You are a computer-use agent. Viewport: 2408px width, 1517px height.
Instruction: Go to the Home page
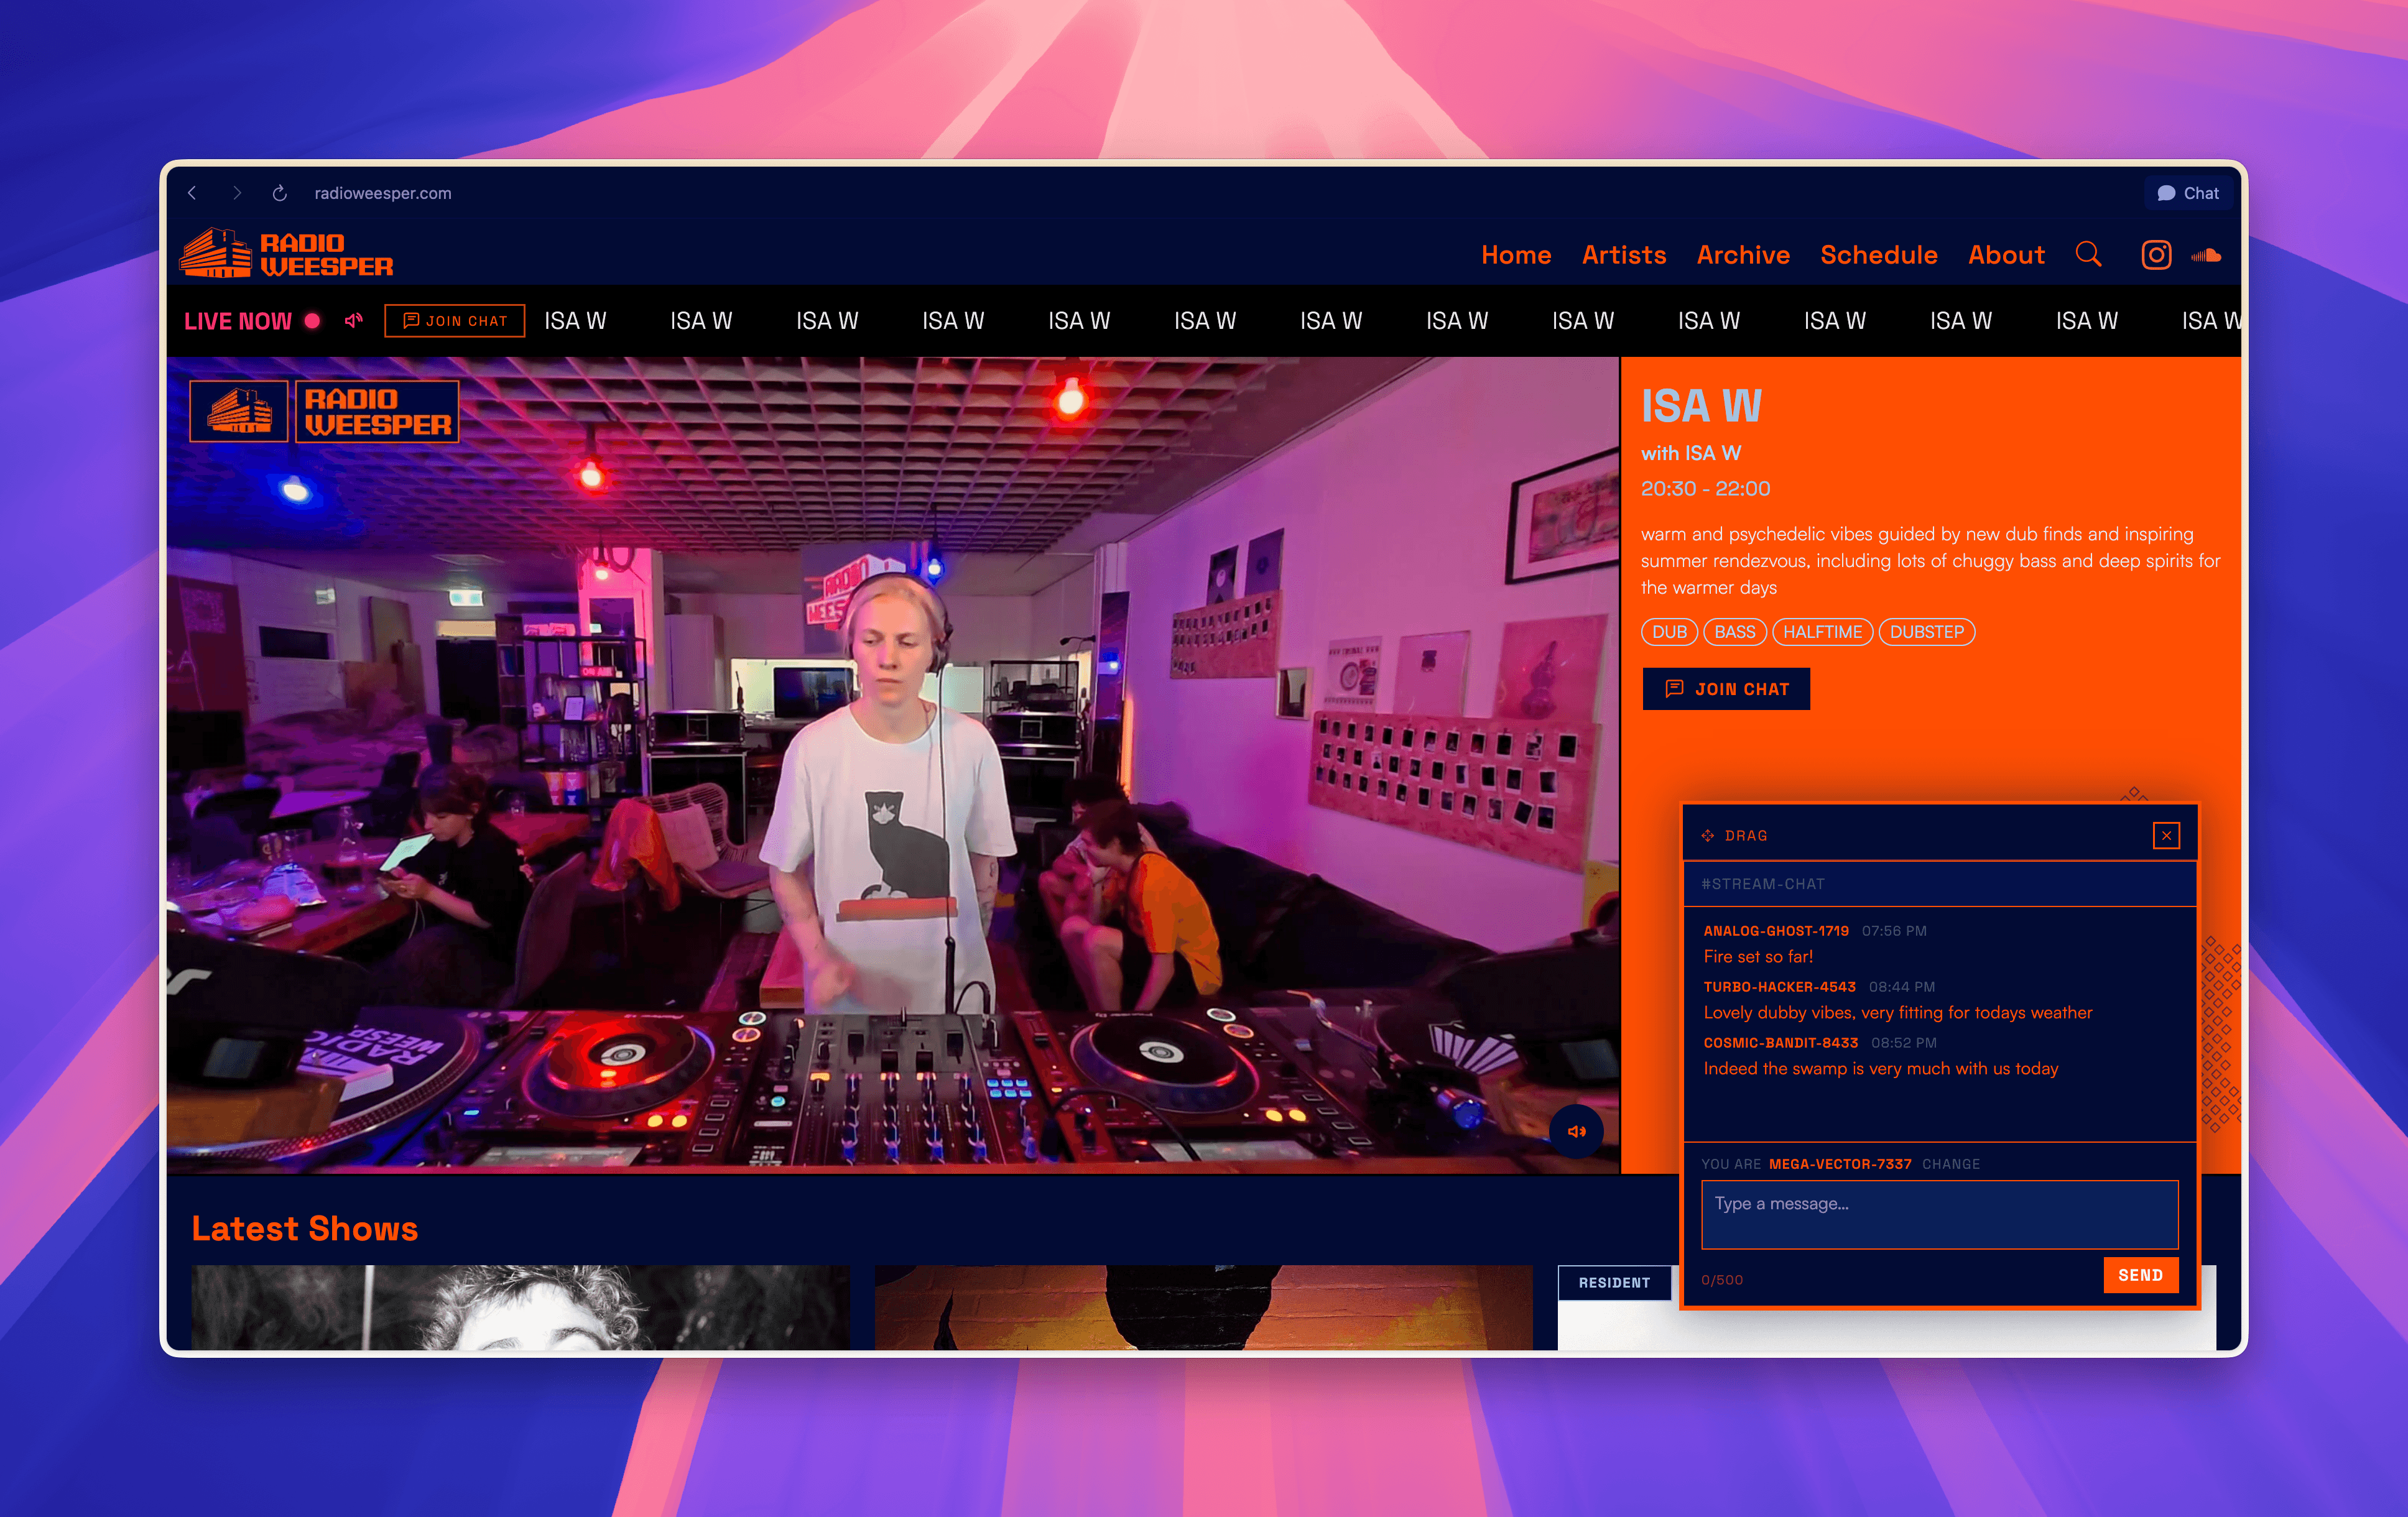(1516, 255)
